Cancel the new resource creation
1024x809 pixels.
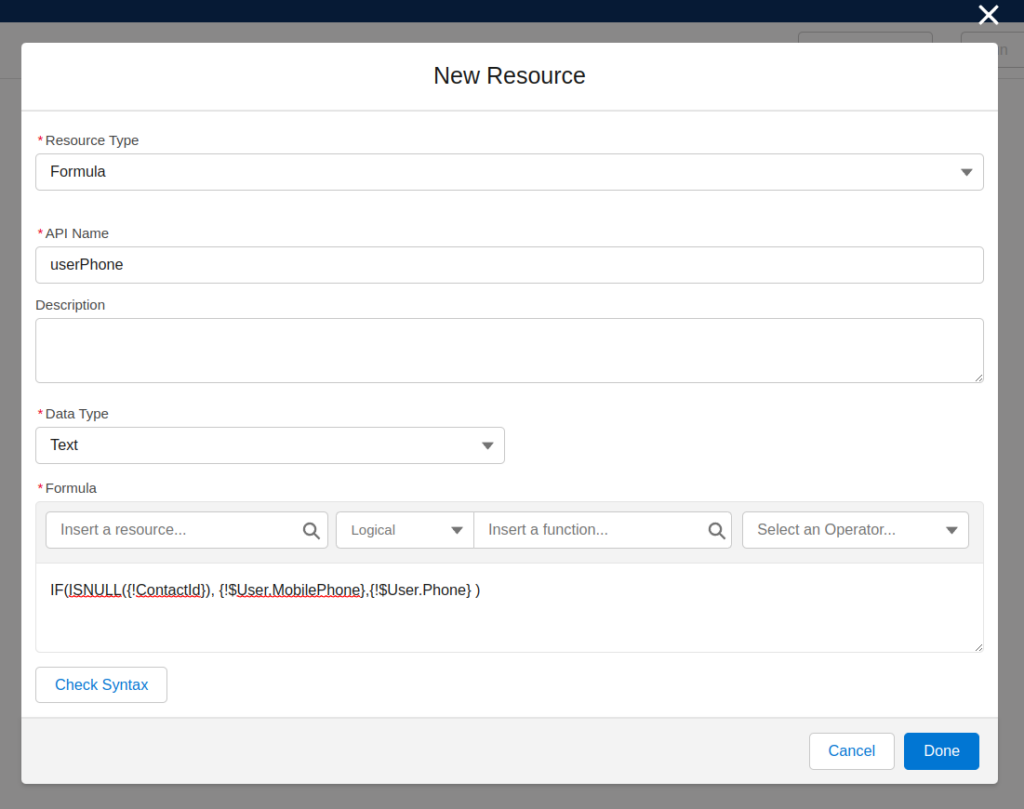(x=851, y=751)
